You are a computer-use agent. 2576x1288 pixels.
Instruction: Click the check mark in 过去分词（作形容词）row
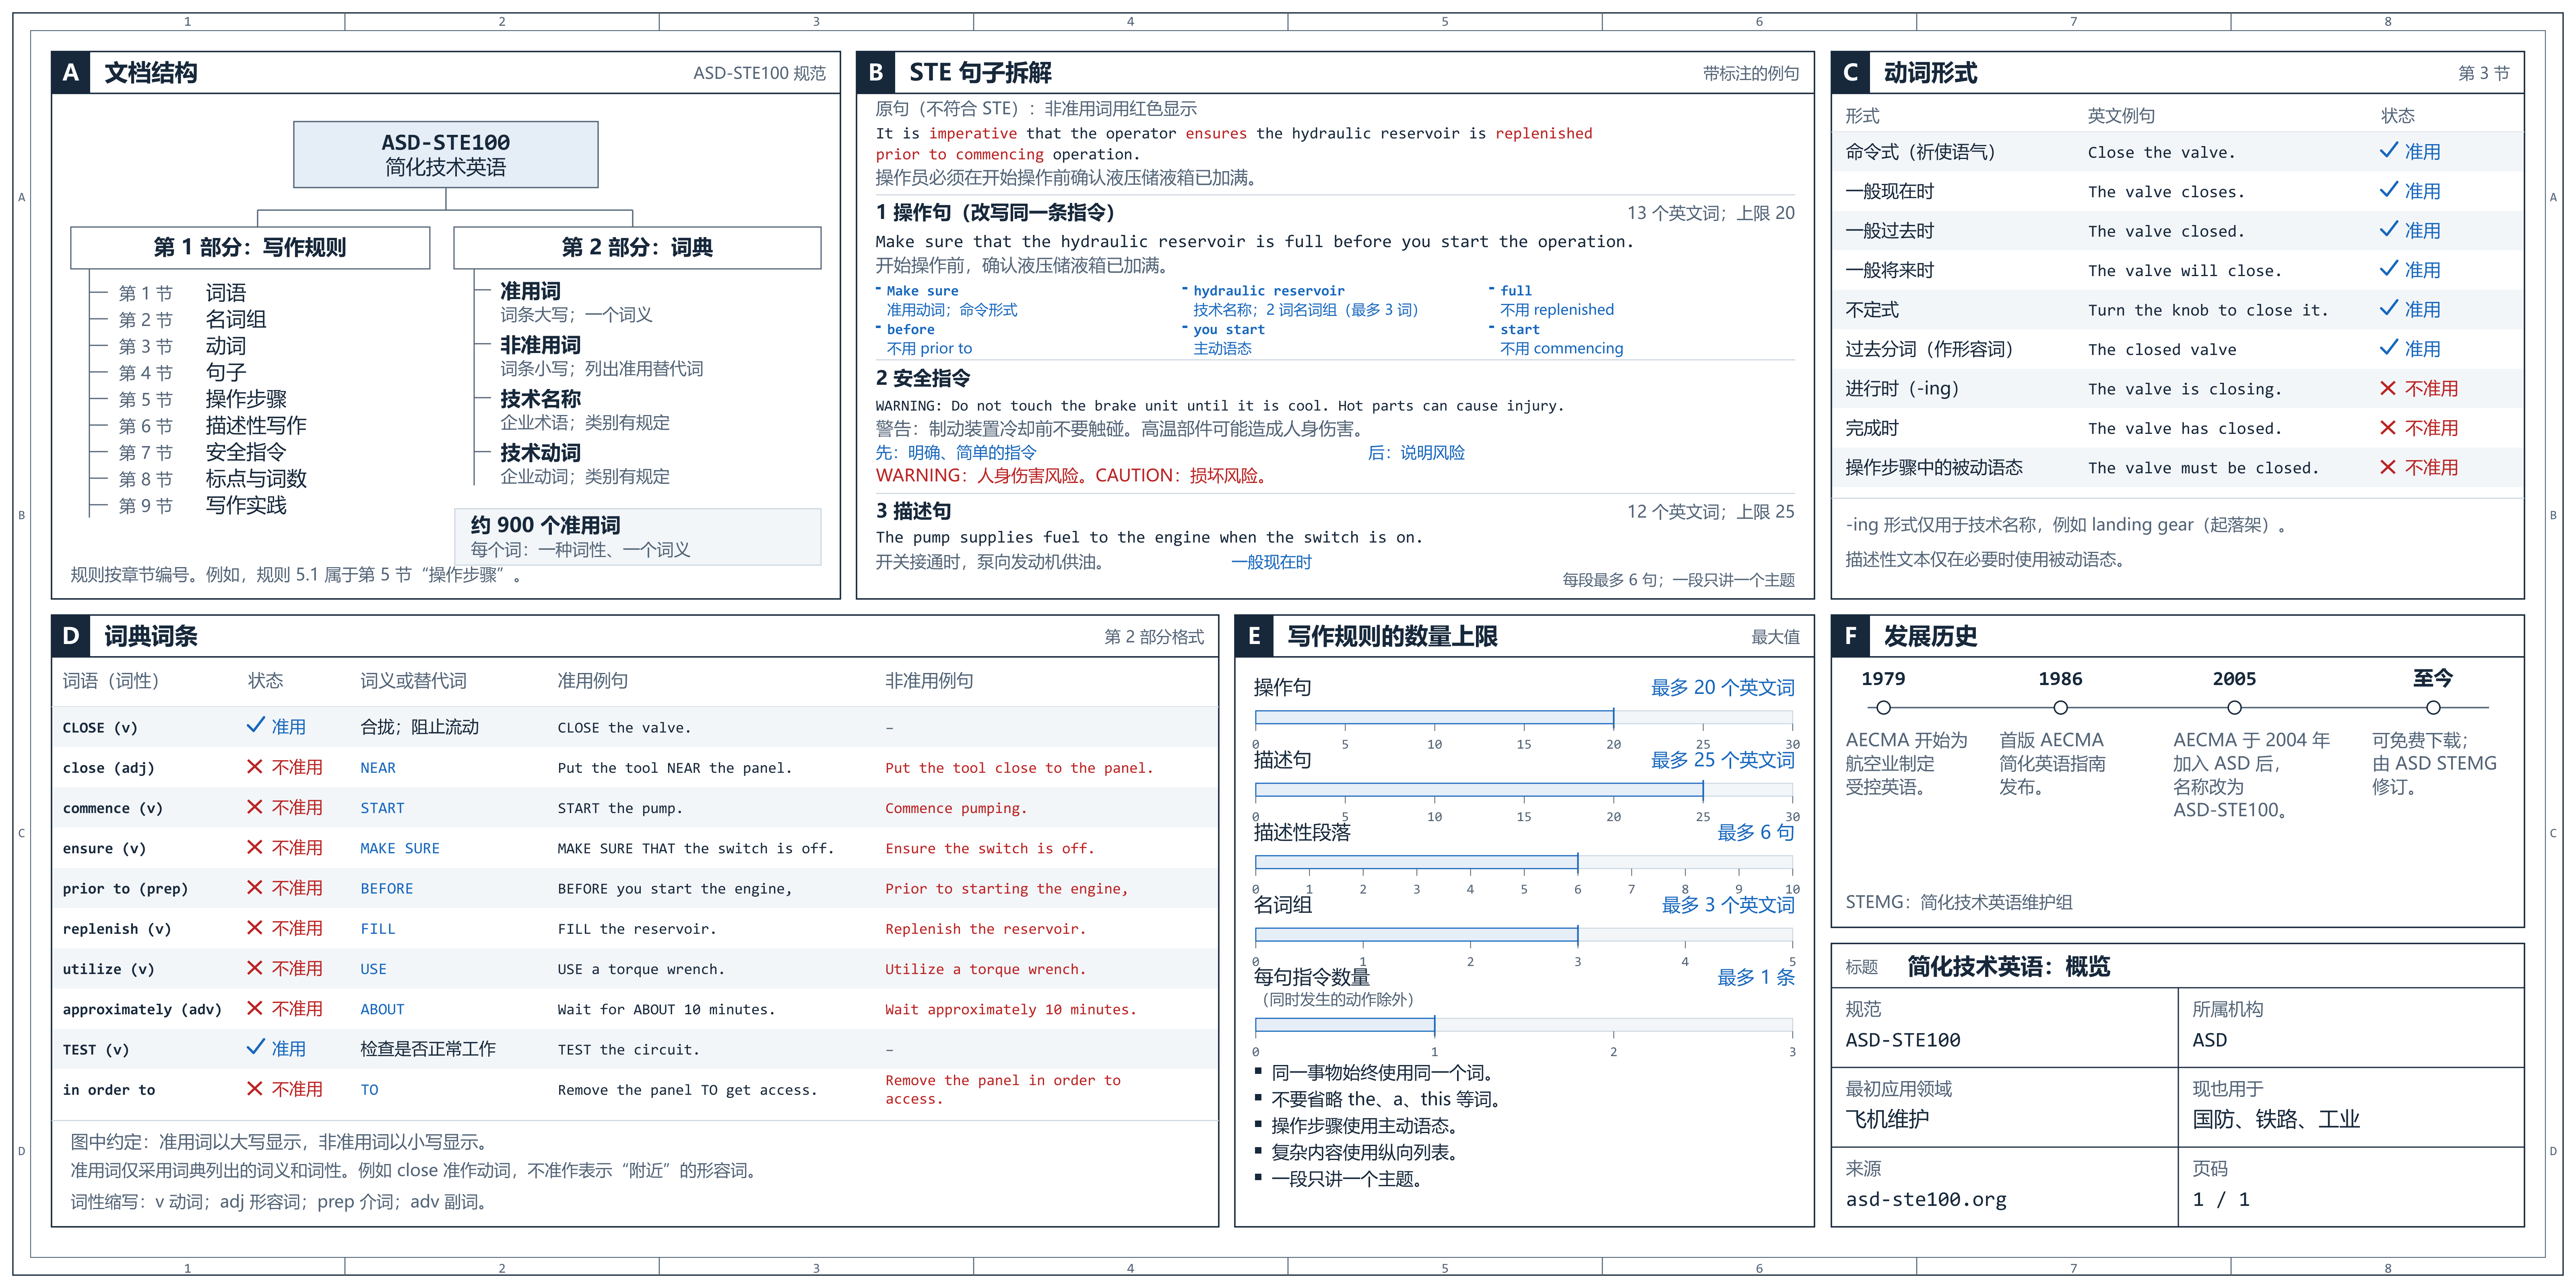(2388, 348)
